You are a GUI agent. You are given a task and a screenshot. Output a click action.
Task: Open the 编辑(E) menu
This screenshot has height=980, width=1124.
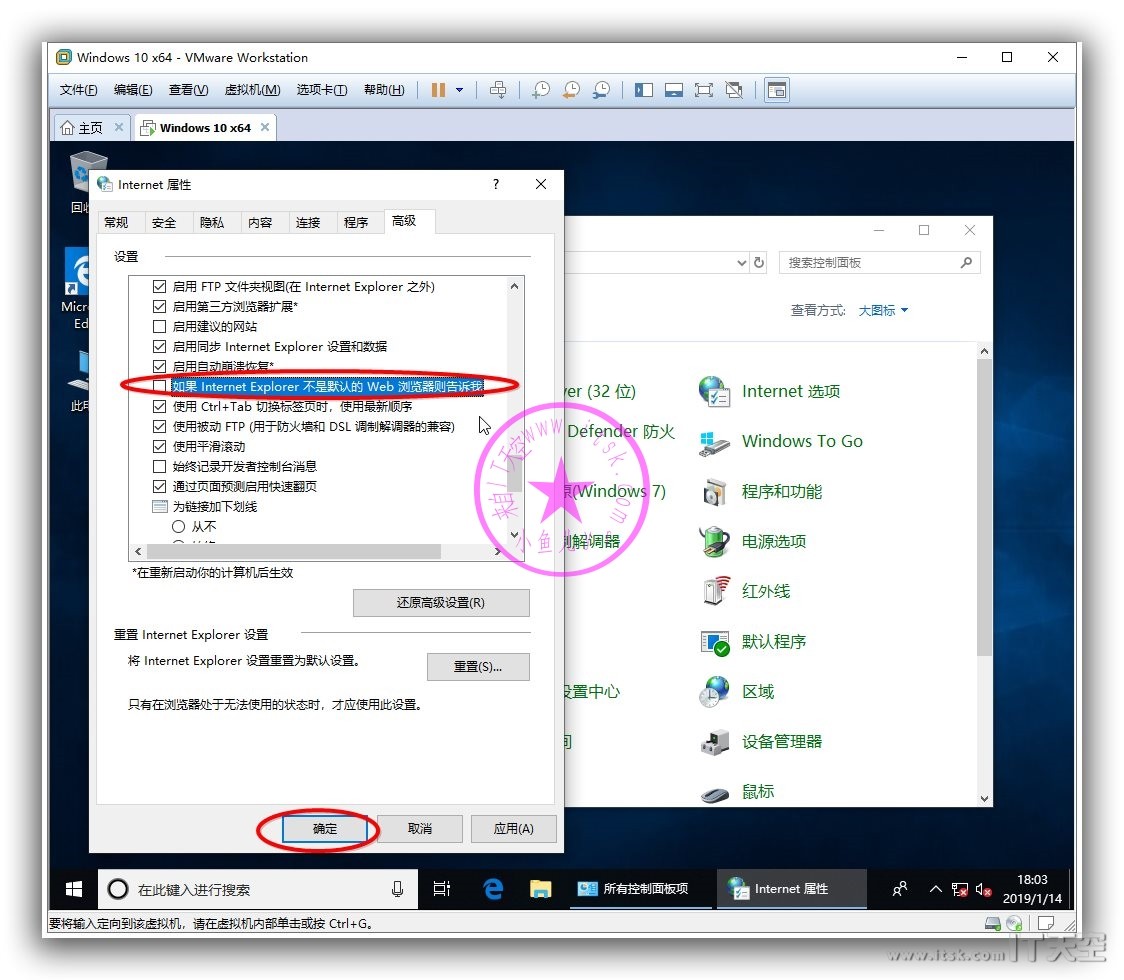tap(133, 90)
